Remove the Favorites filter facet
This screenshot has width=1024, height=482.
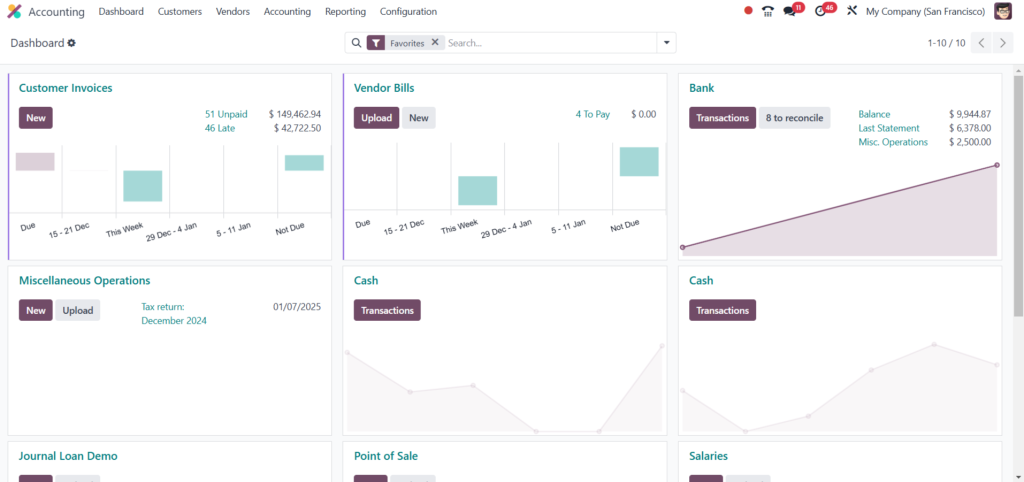[x=435, y=42]
